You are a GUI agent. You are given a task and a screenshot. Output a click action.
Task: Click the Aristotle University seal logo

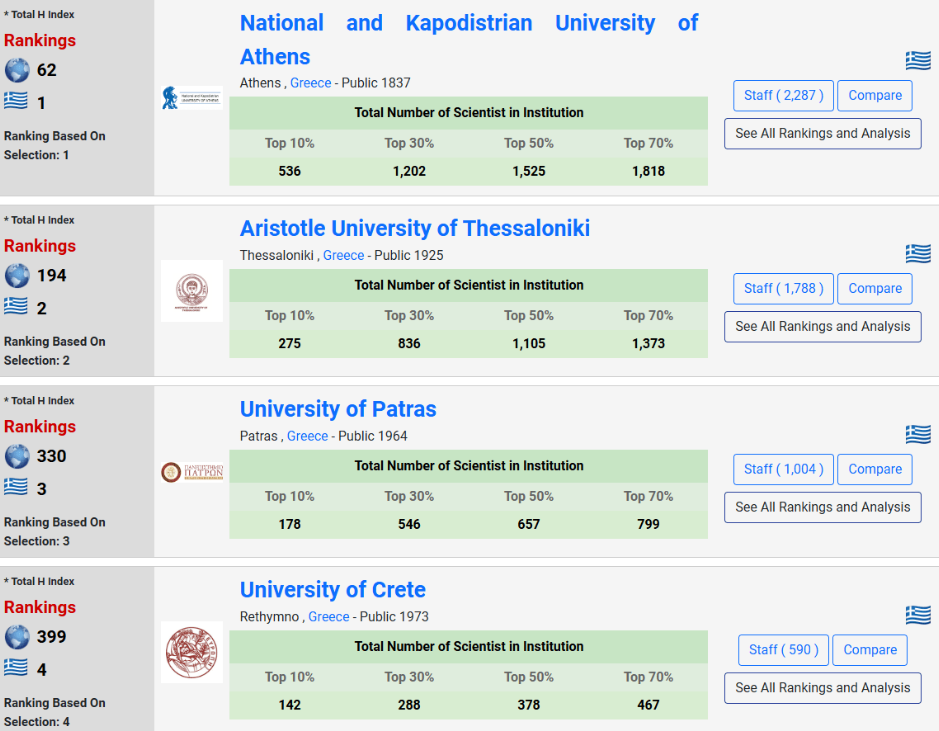click(x=191, y=291)
